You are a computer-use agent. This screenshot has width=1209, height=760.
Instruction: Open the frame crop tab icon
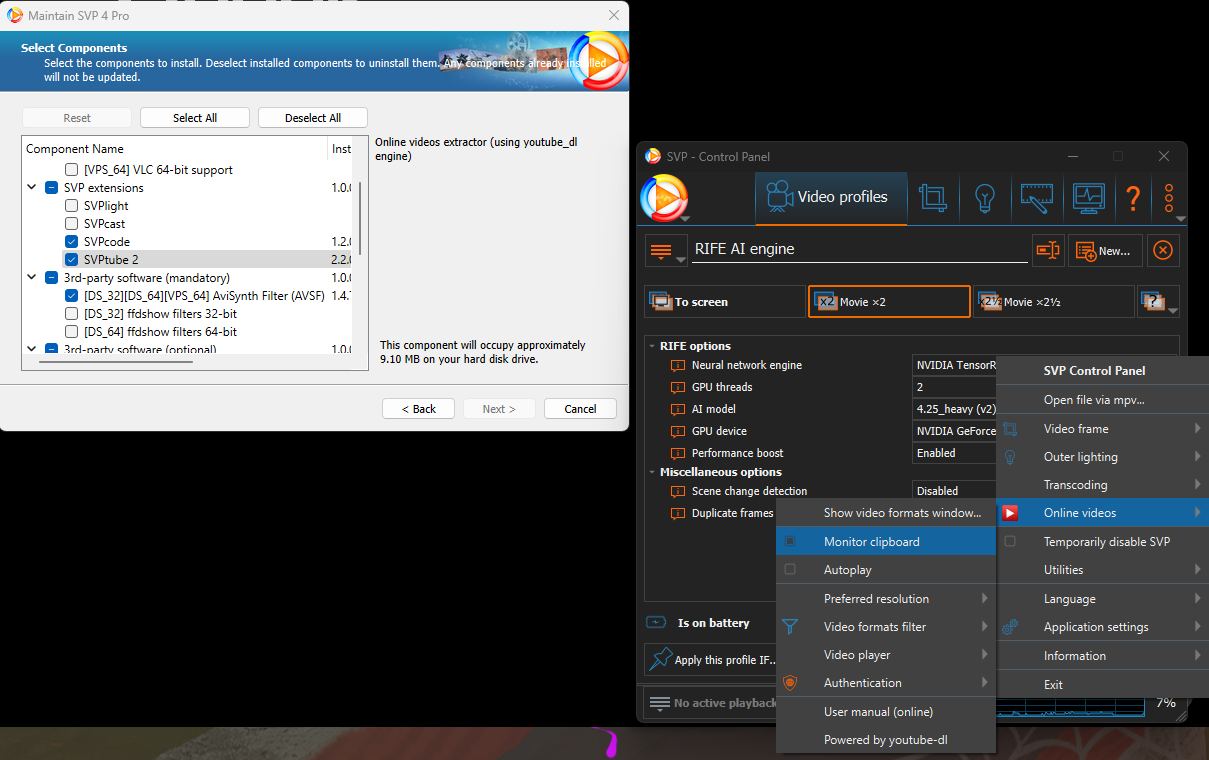pyautogui.click(x=933, y=197)
